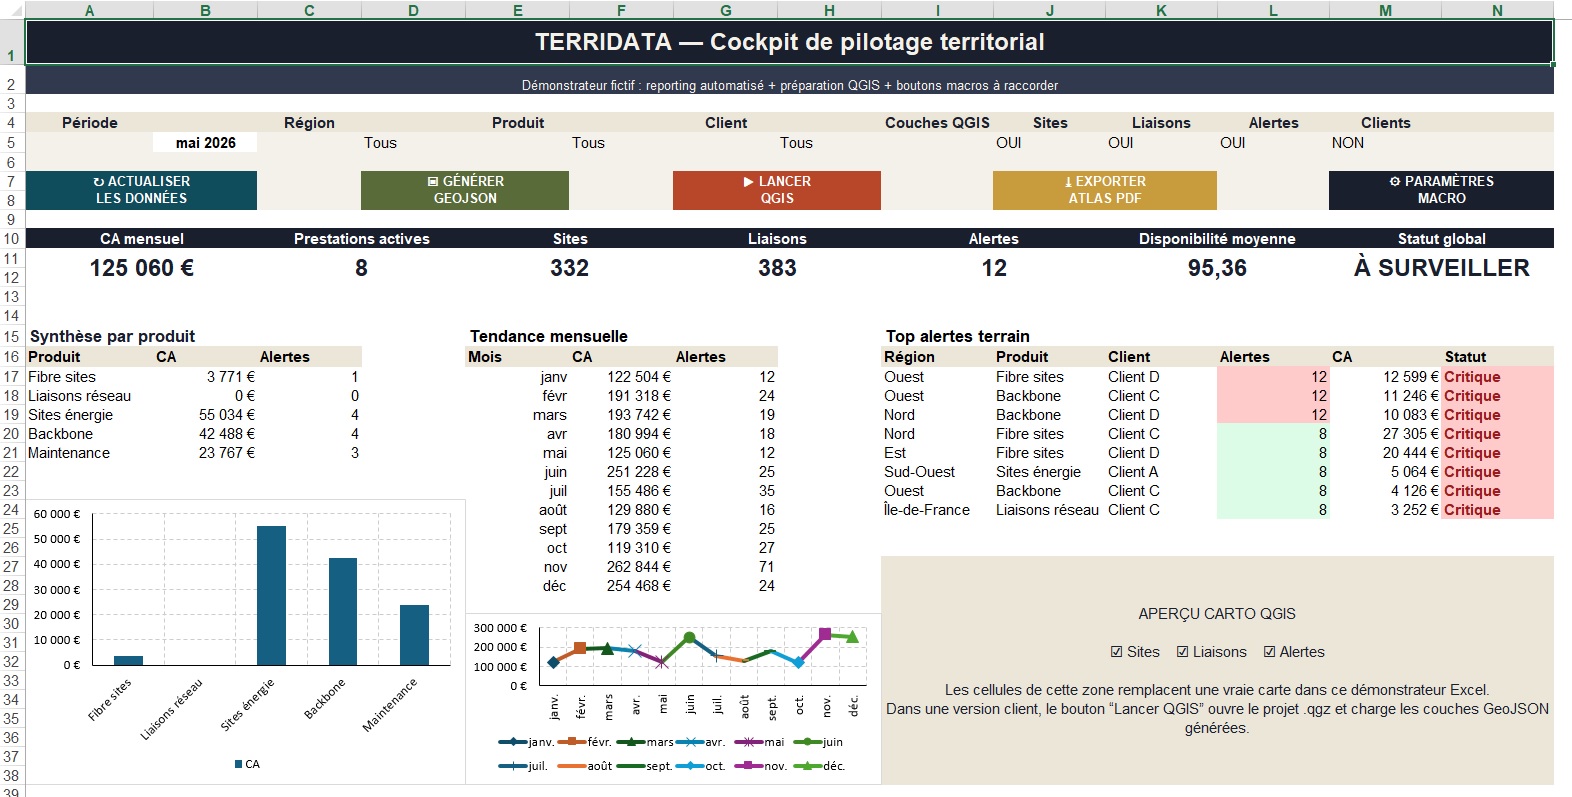1572x797 pixels.
Task: Click the janv. legend entry in the line chart
Action: tap(527, 742)
